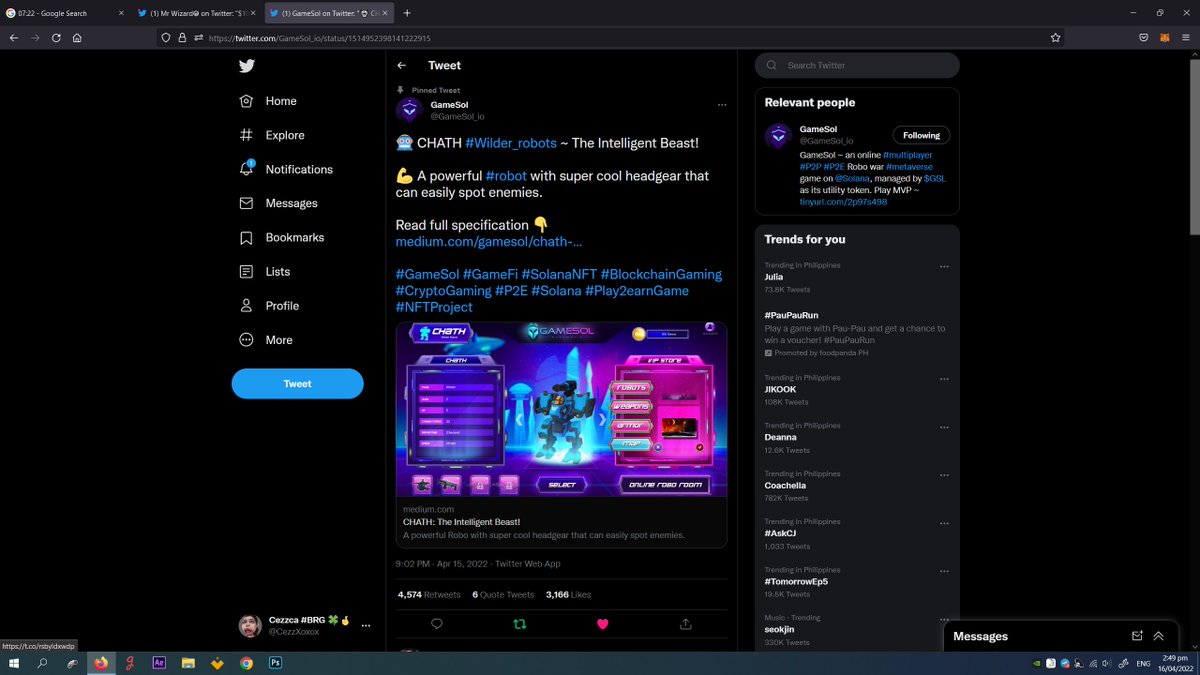Open the CHATH game card image
Viewport: 1200px width, 675px height.
pos(561,410)
